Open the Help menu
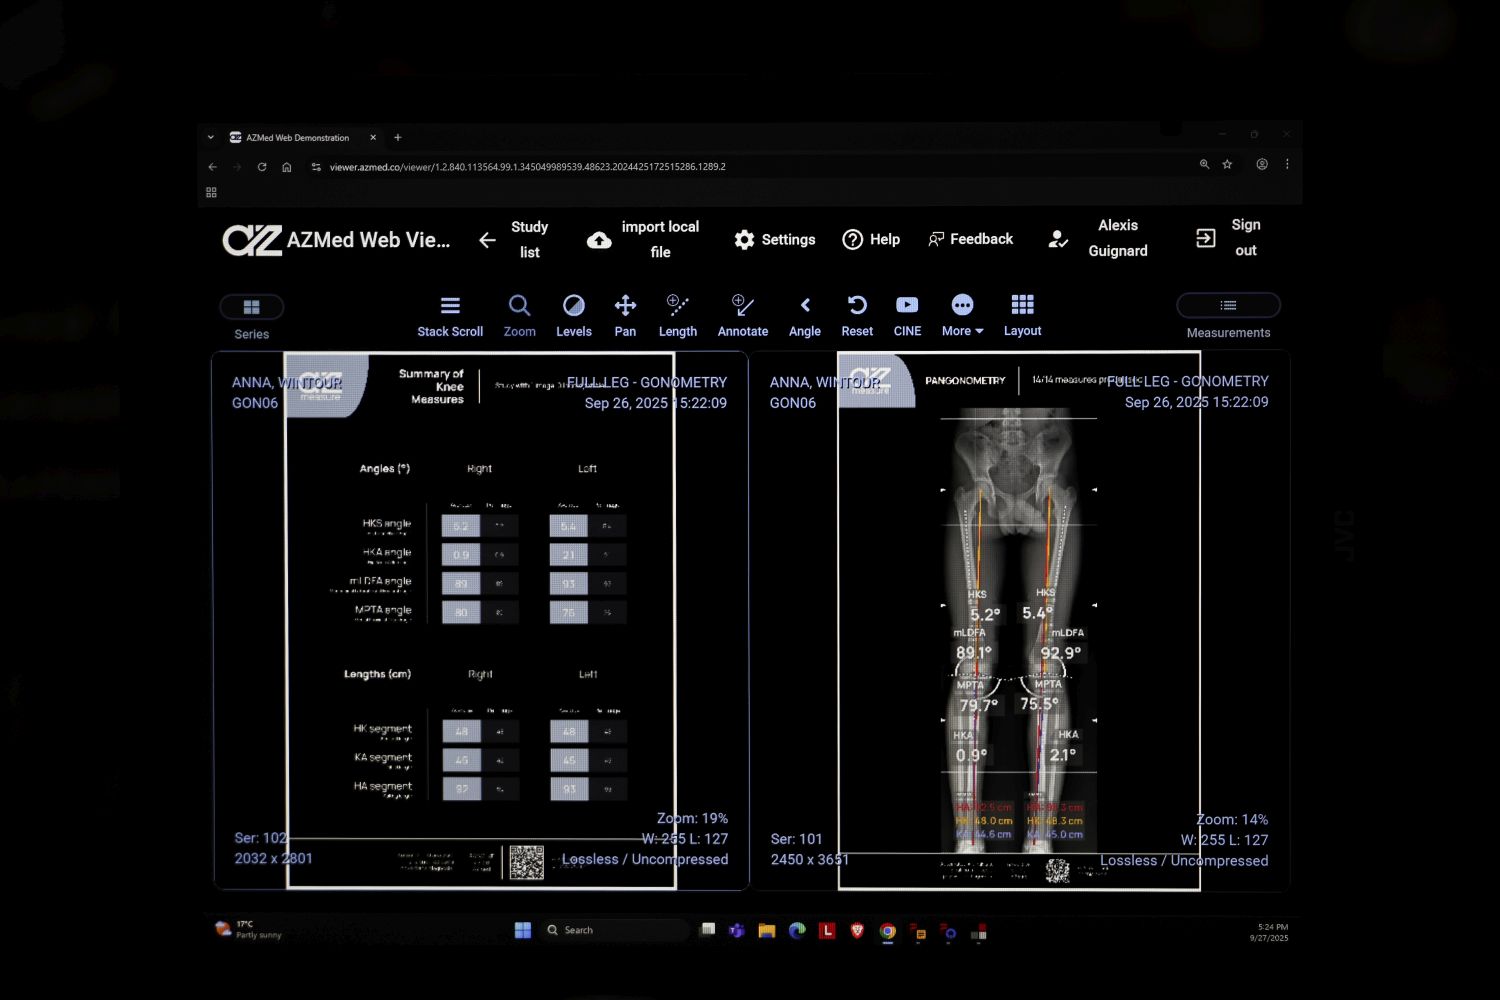The width and height of the screenshot is (1500, 1000). 871,239
